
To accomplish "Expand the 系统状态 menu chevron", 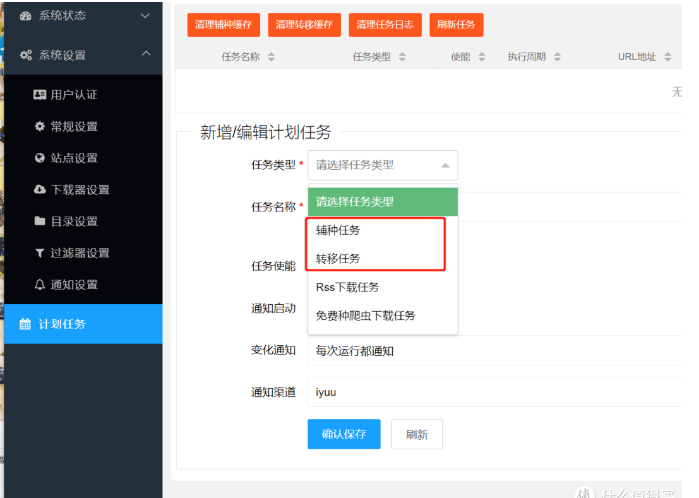I will point(145,16).
